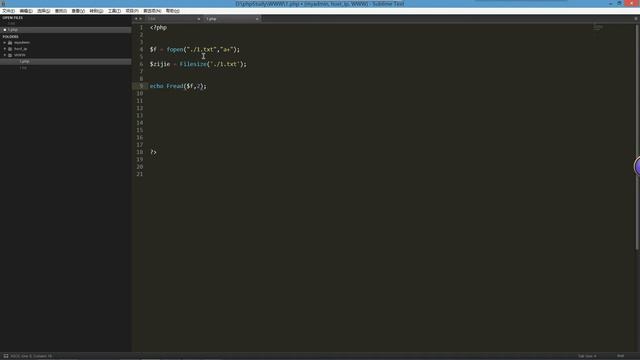This screenshot has height=360, width=640.
Task: Select the myadmin folder name
Action: pyautogui.click(x=22, y=42)
